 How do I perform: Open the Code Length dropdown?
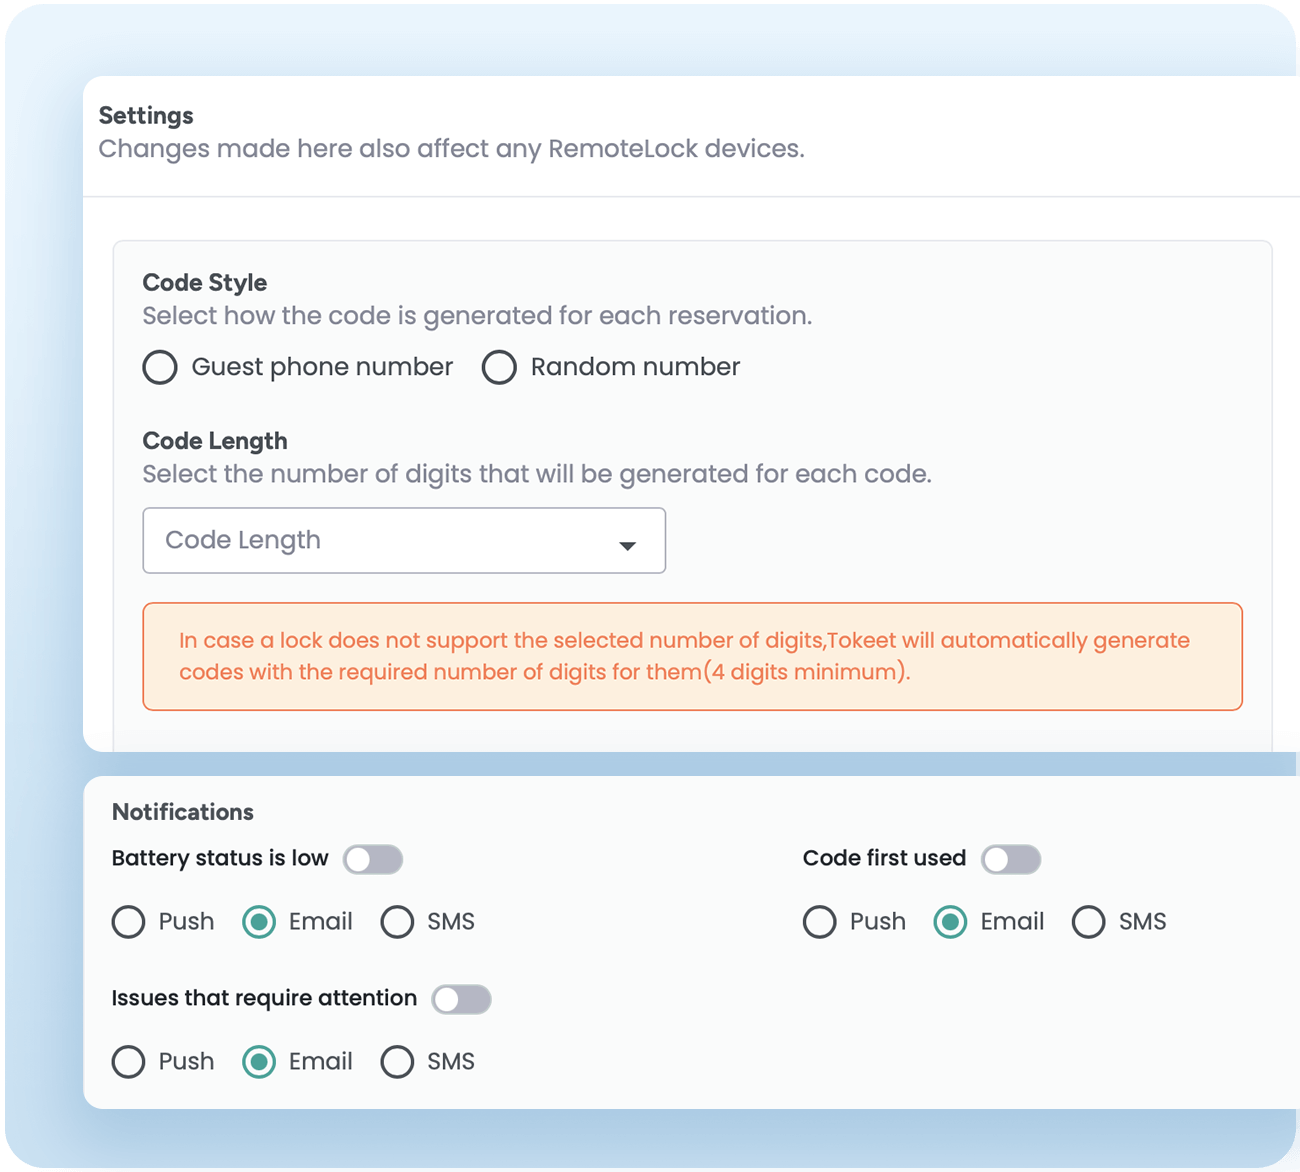(403, 540)
